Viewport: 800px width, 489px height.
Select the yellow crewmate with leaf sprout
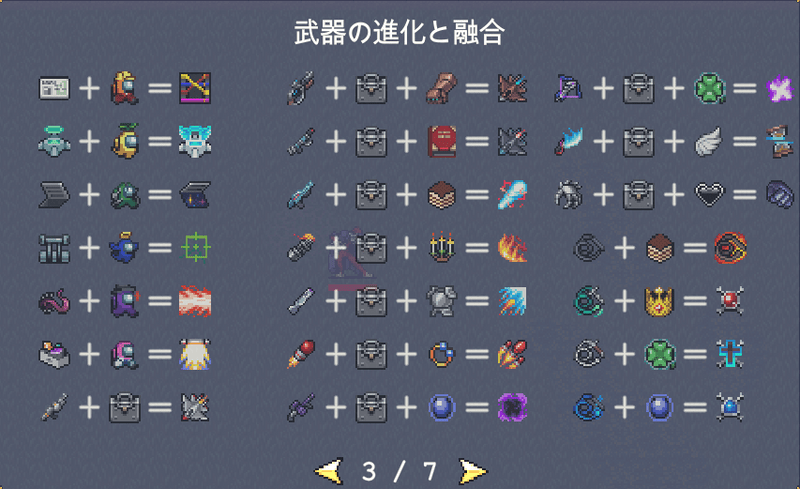(x=125, y=141)
